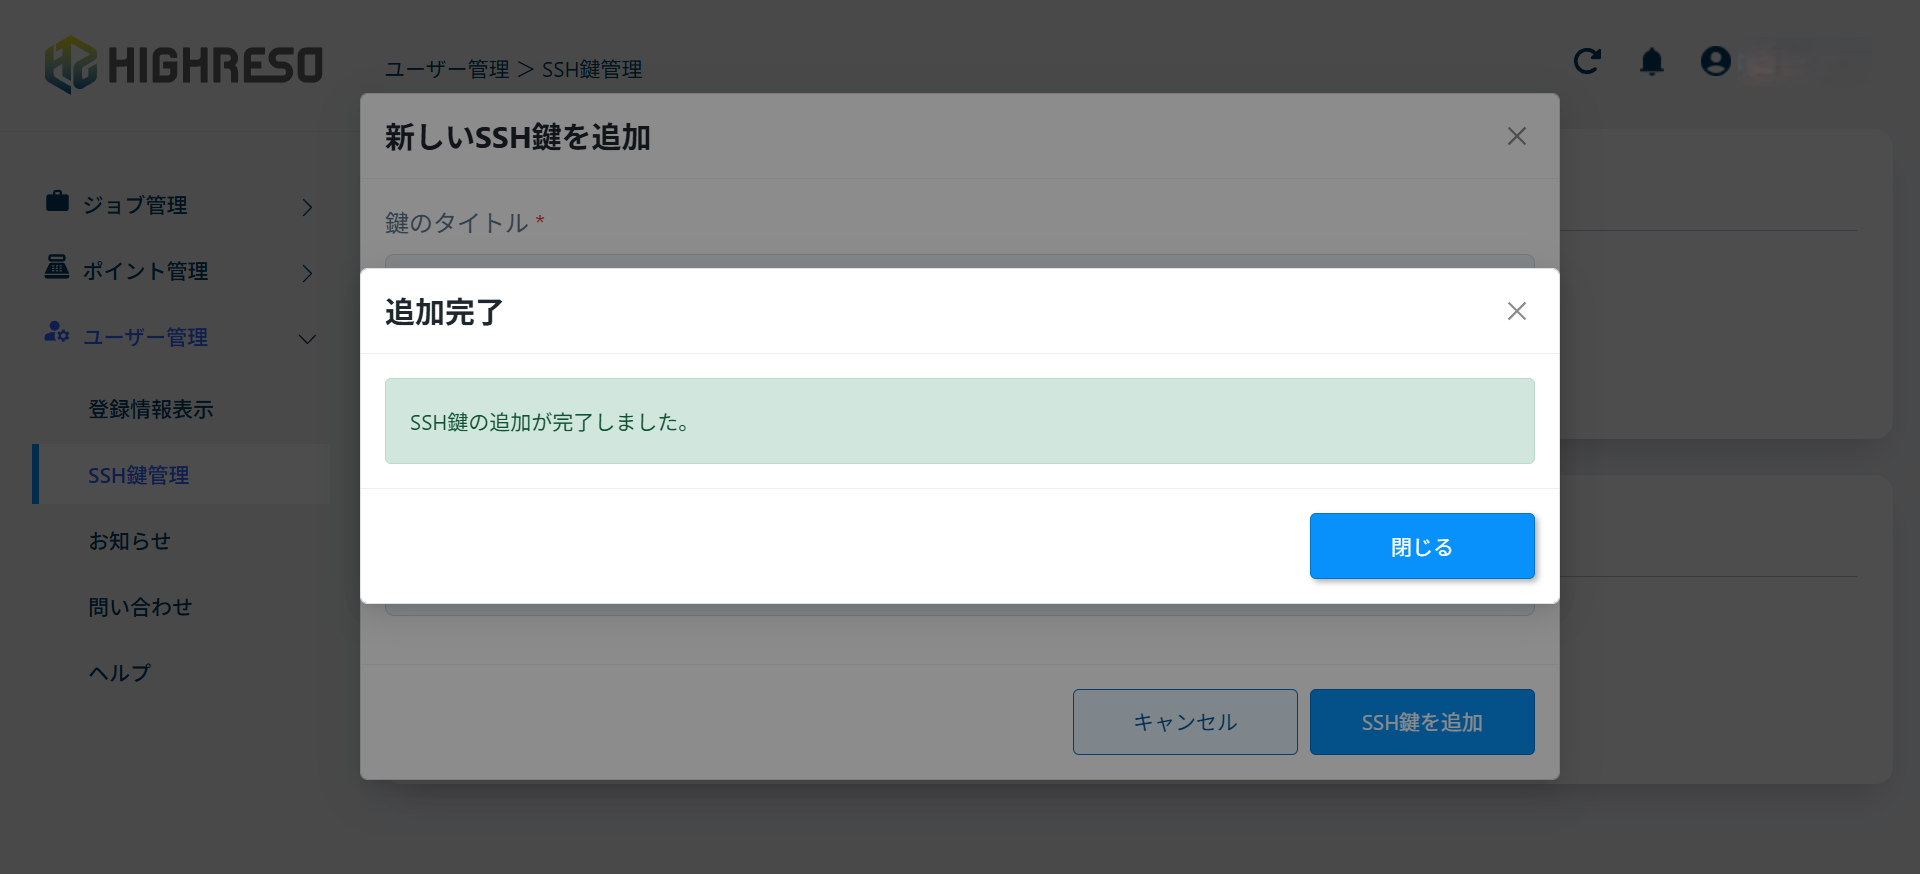
Task: Collapse the ユーザー管理 chevron
Action: click(307, 339)
